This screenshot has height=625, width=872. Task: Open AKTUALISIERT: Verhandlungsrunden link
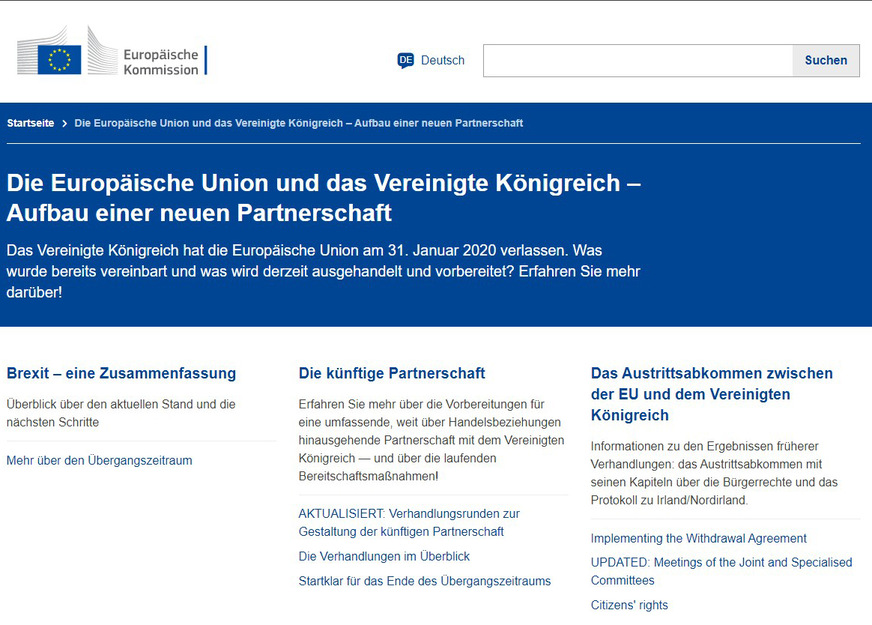coord(409,522)
